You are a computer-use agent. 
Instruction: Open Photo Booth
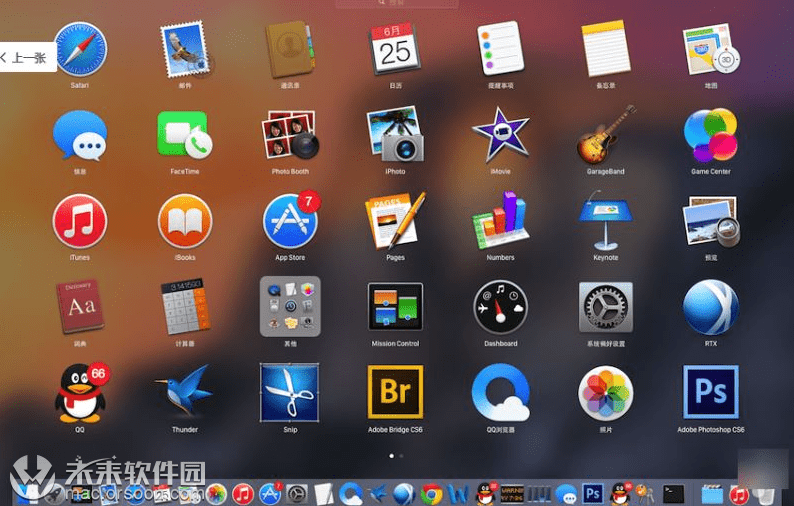(290, 134)
